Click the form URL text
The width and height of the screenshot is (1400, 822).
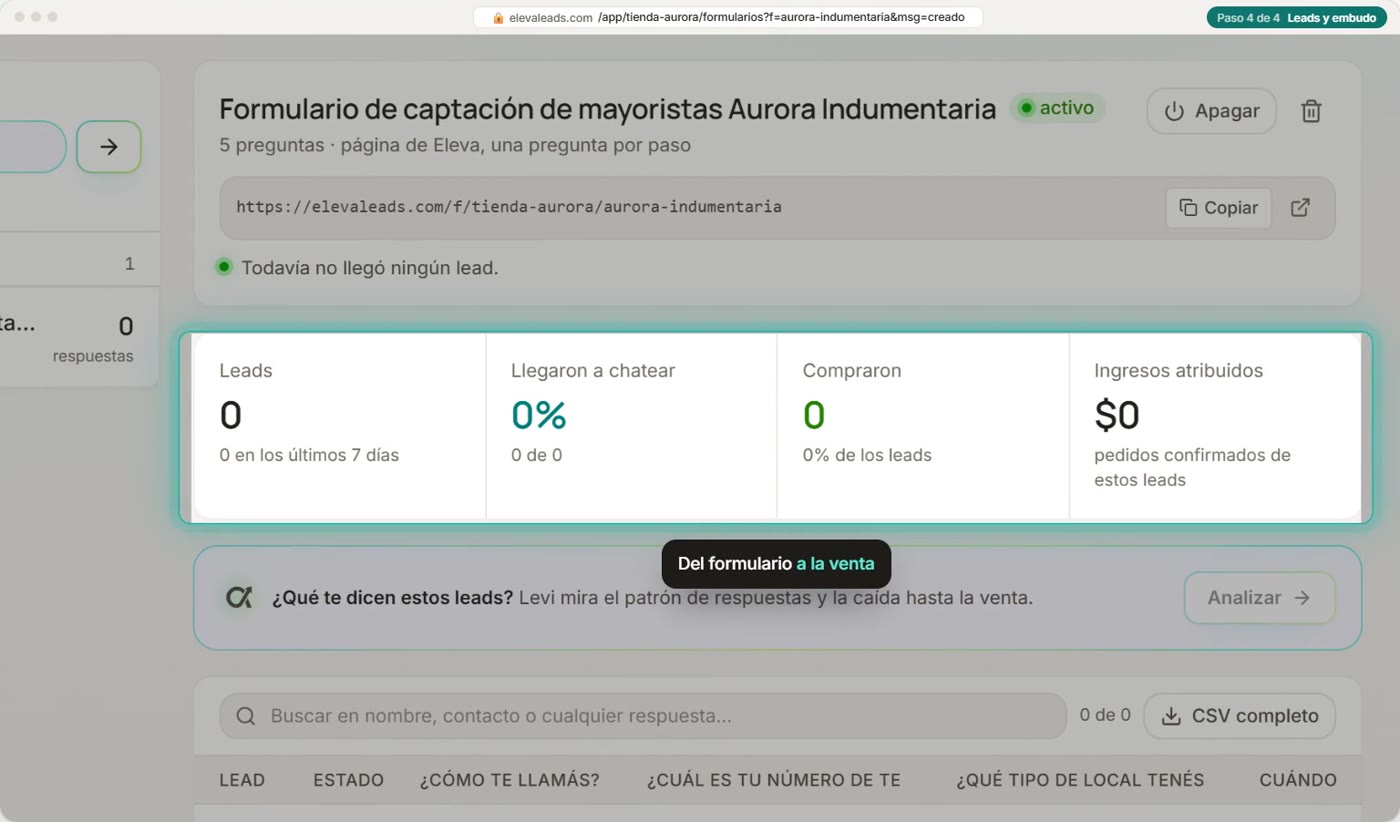click(x=509, y=207)
